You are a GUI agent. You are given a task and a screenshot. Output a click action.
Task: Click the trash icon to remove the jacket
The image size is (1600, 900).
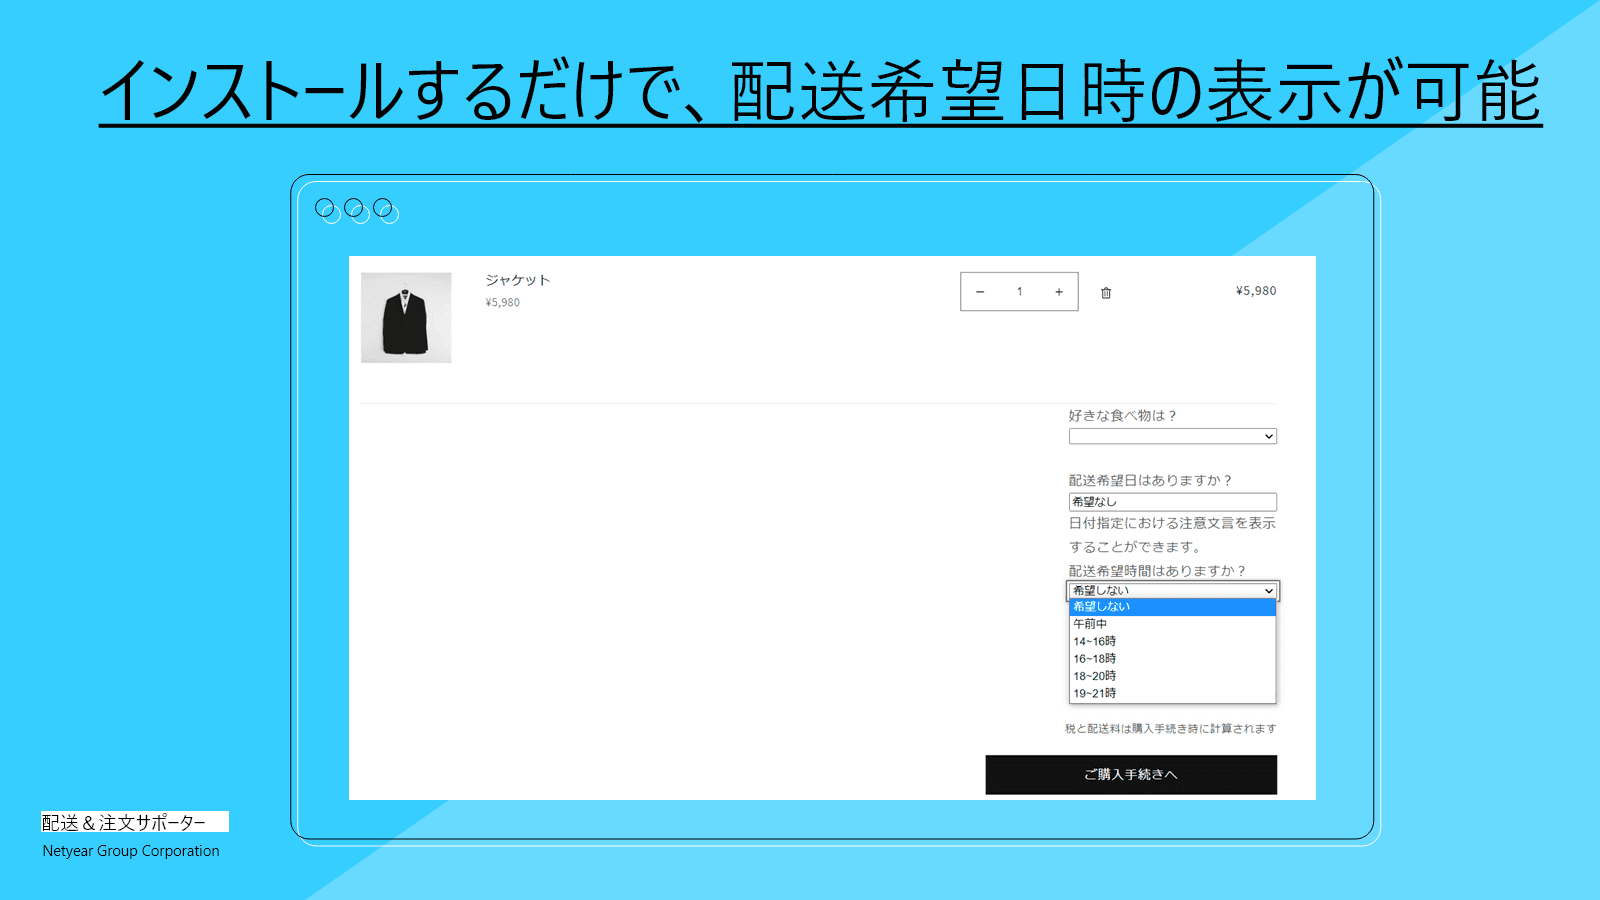pyautogui.click(x=1105, y=292)
